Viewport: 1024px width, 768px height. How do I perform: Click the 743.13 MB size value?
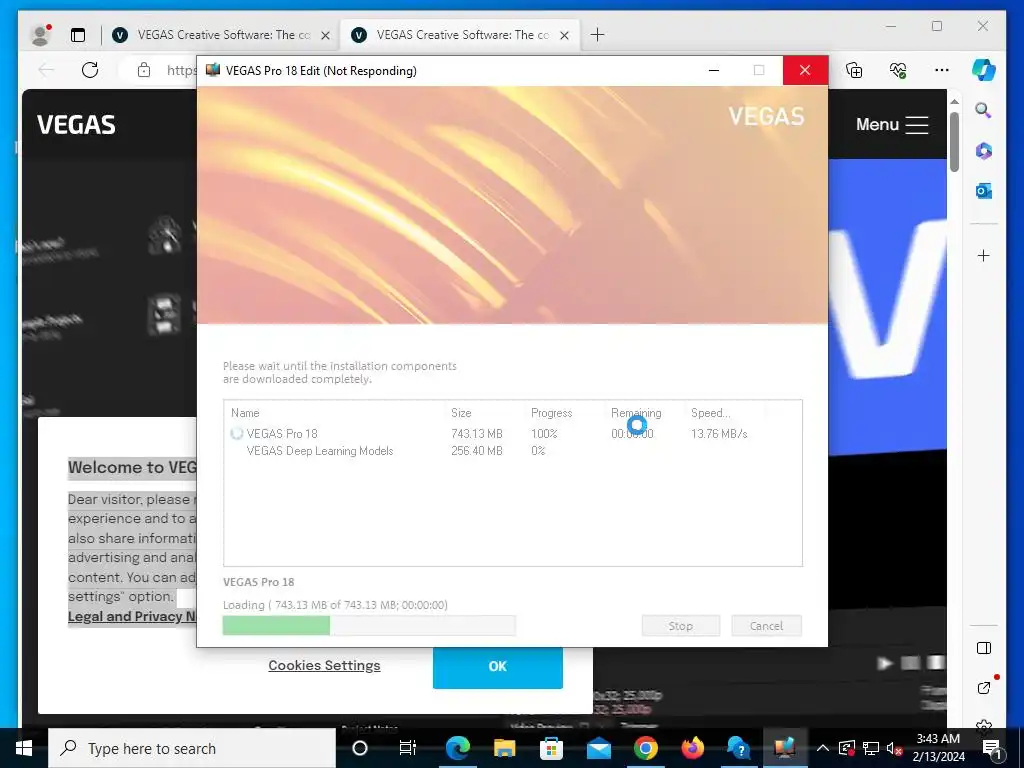pos(477,434)
